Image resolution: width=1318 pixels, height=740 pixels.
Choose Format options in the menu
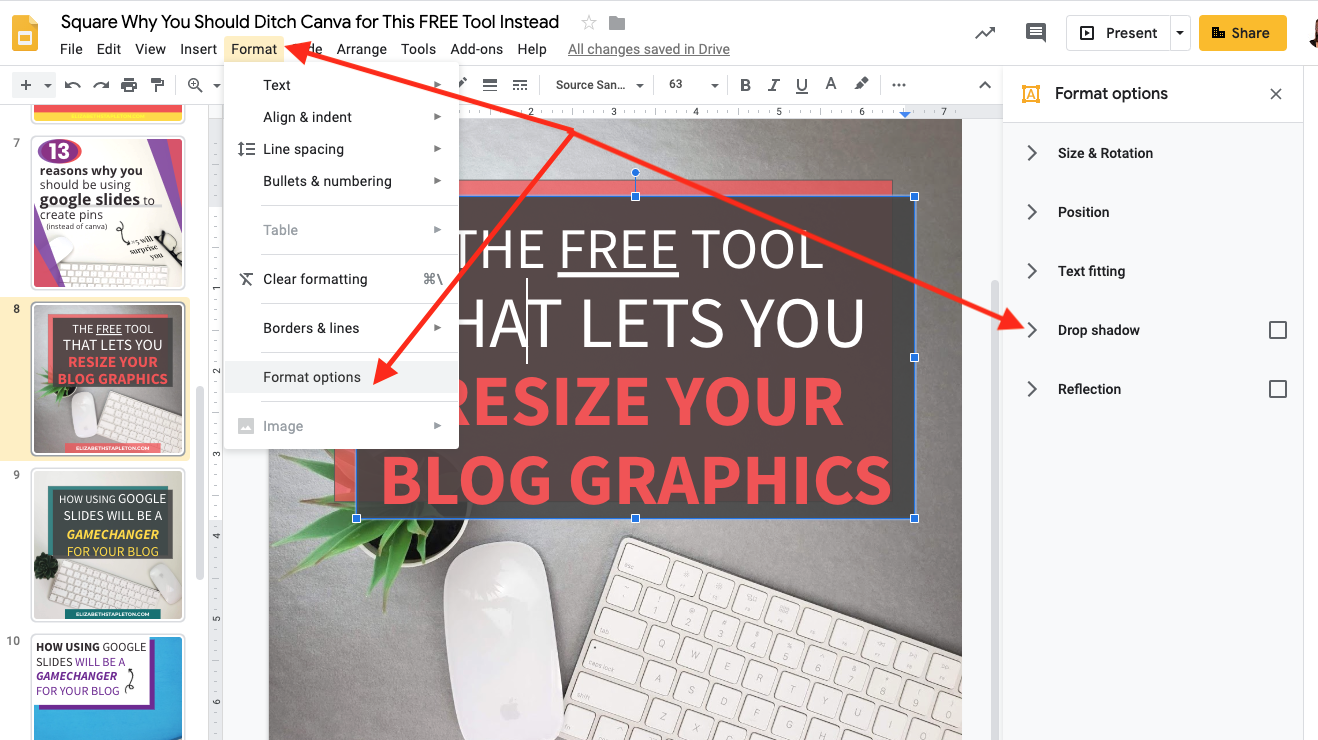(x=341, y=377)
